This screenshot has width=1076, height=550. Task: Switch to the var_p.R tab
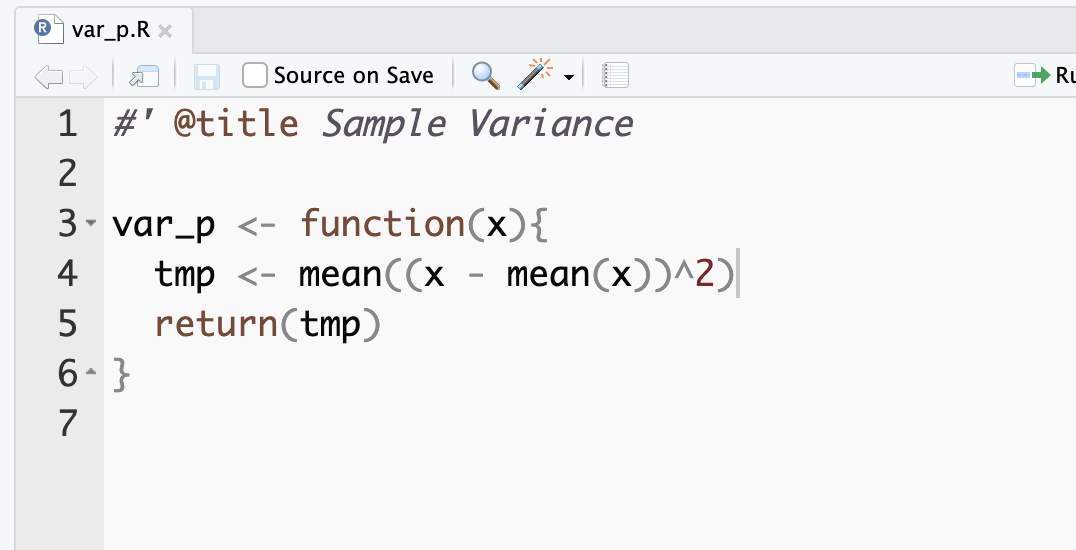point(110,30)
